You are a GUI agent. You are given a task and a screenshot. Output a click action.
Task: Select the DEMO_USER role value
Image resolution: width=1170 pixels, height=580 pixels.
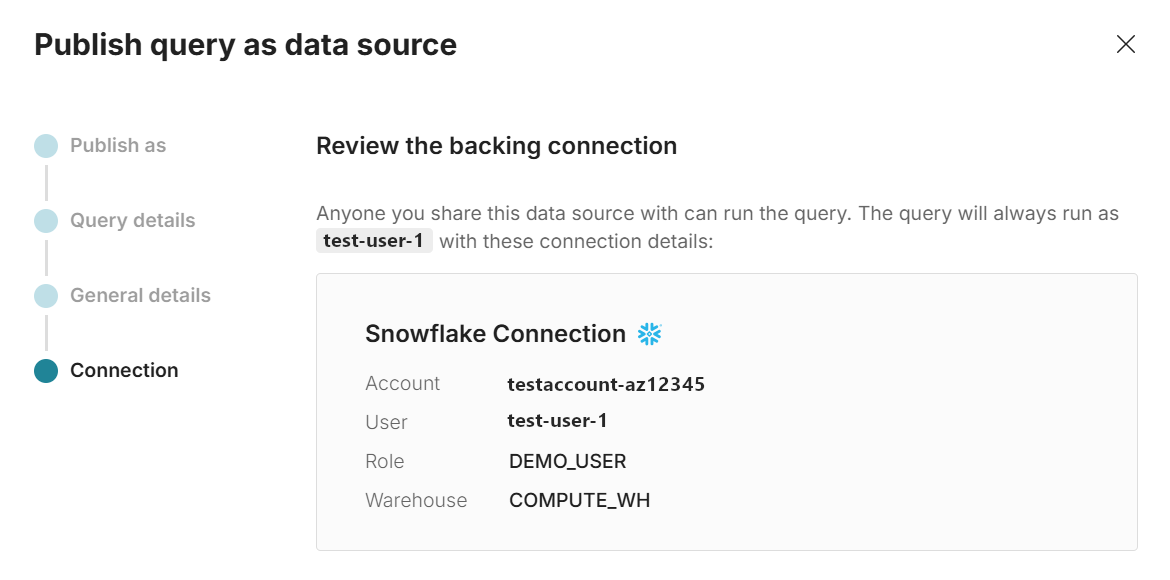(x=567, y=461)
